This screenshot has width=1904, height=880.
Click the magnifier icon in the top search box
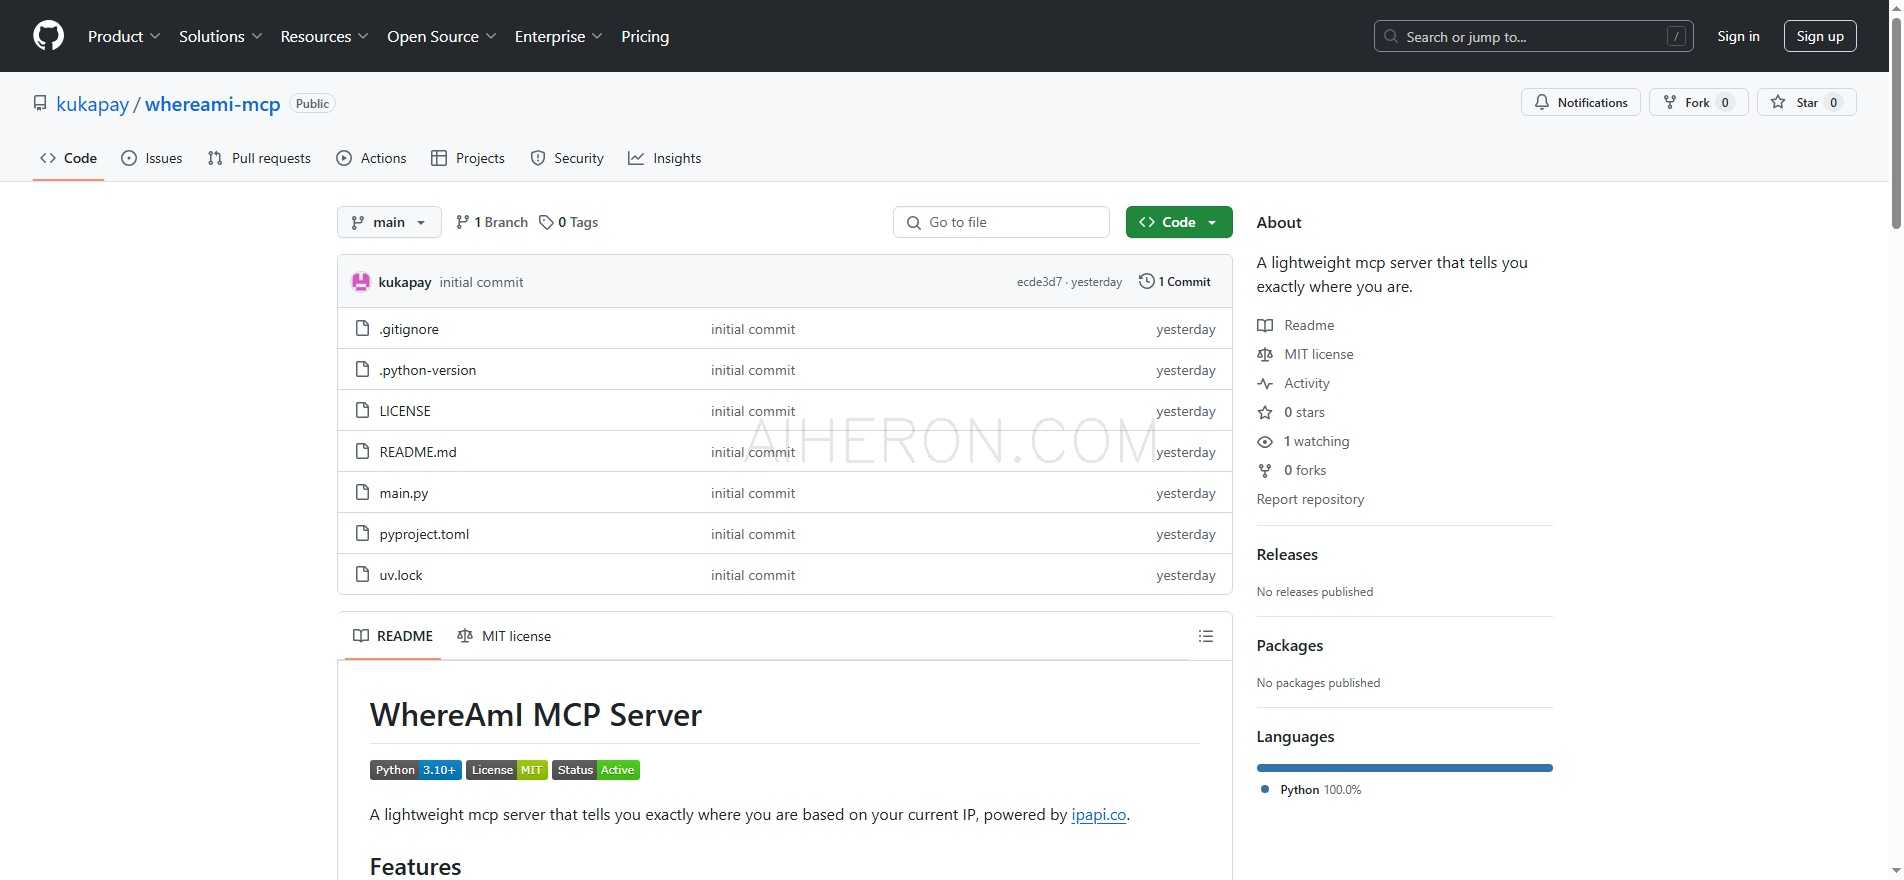click(x=1391, y=37)
